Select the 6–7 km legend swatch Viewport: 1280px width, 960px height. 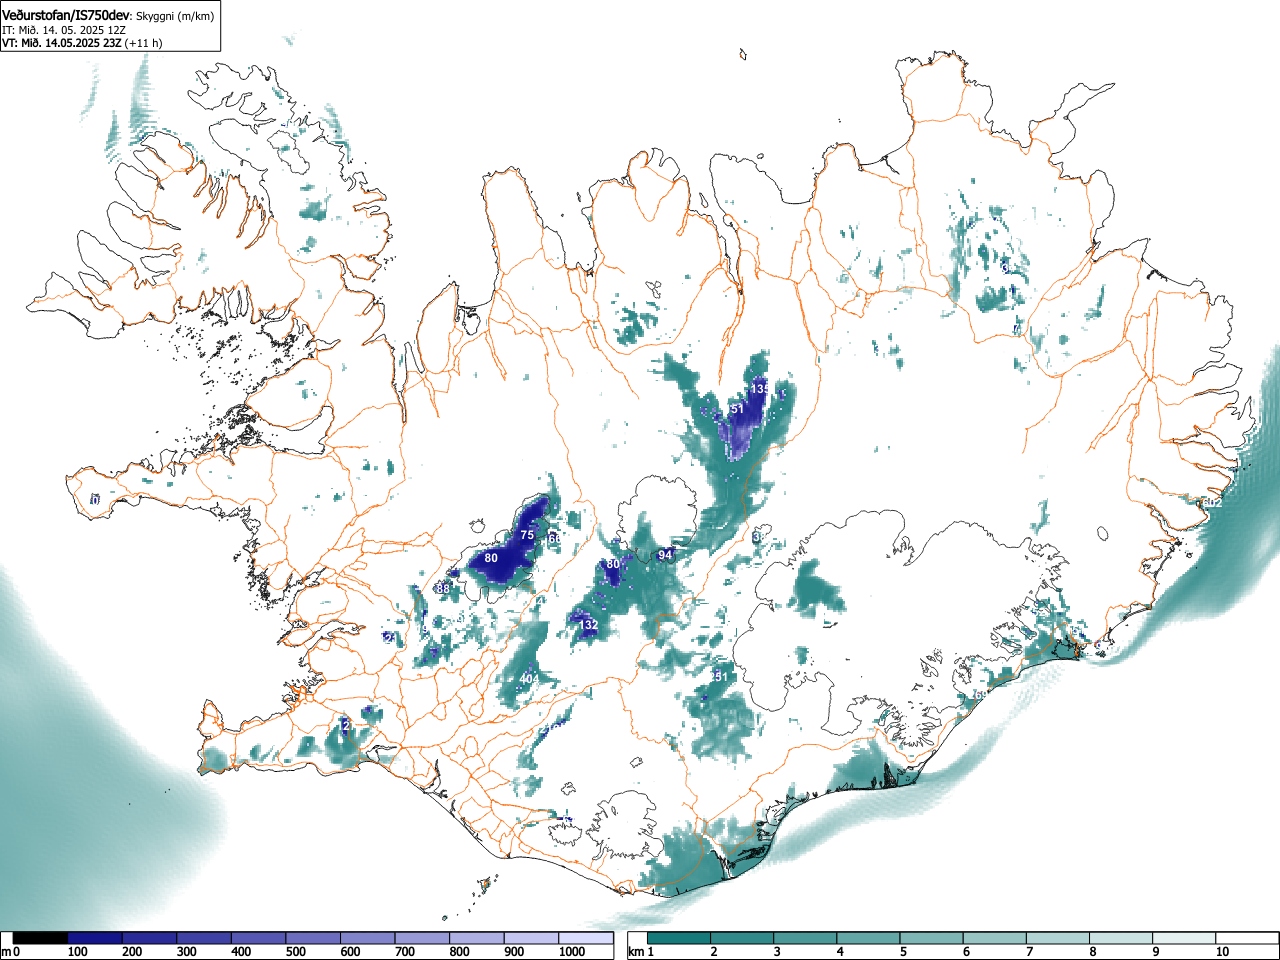[995, 938]
